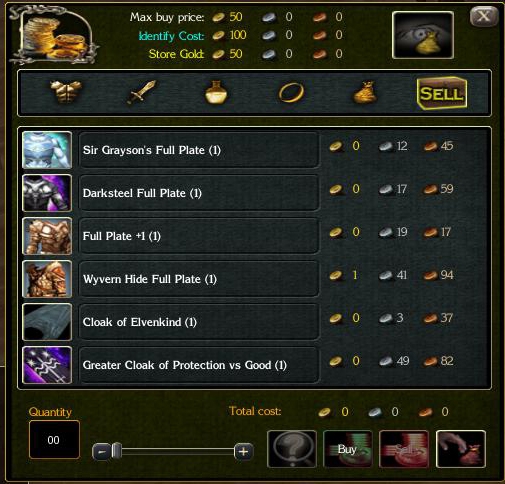Decrease quantity with the minus button
Screen dimensions: 505x484
point(102,452)
